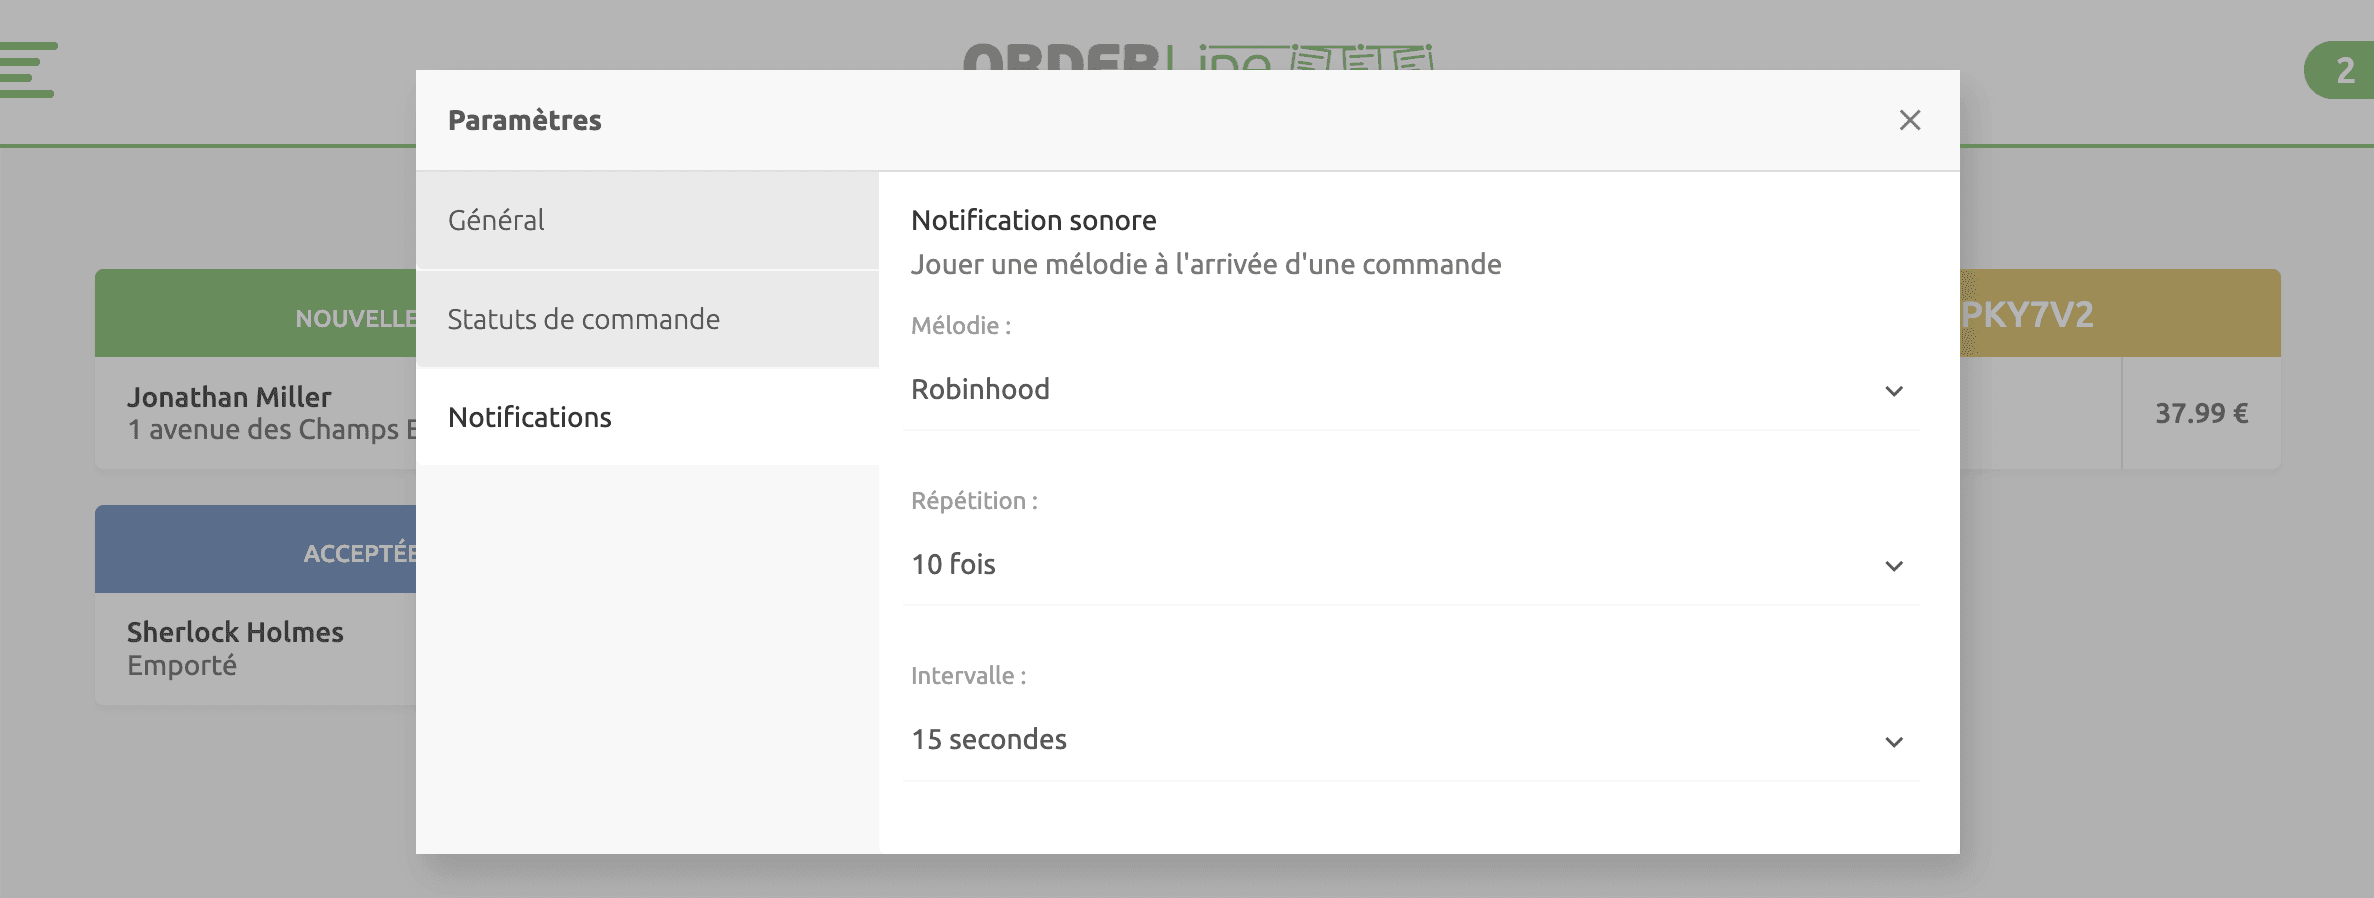Click the Notification sonore heading

click(x=1033, y=220)
